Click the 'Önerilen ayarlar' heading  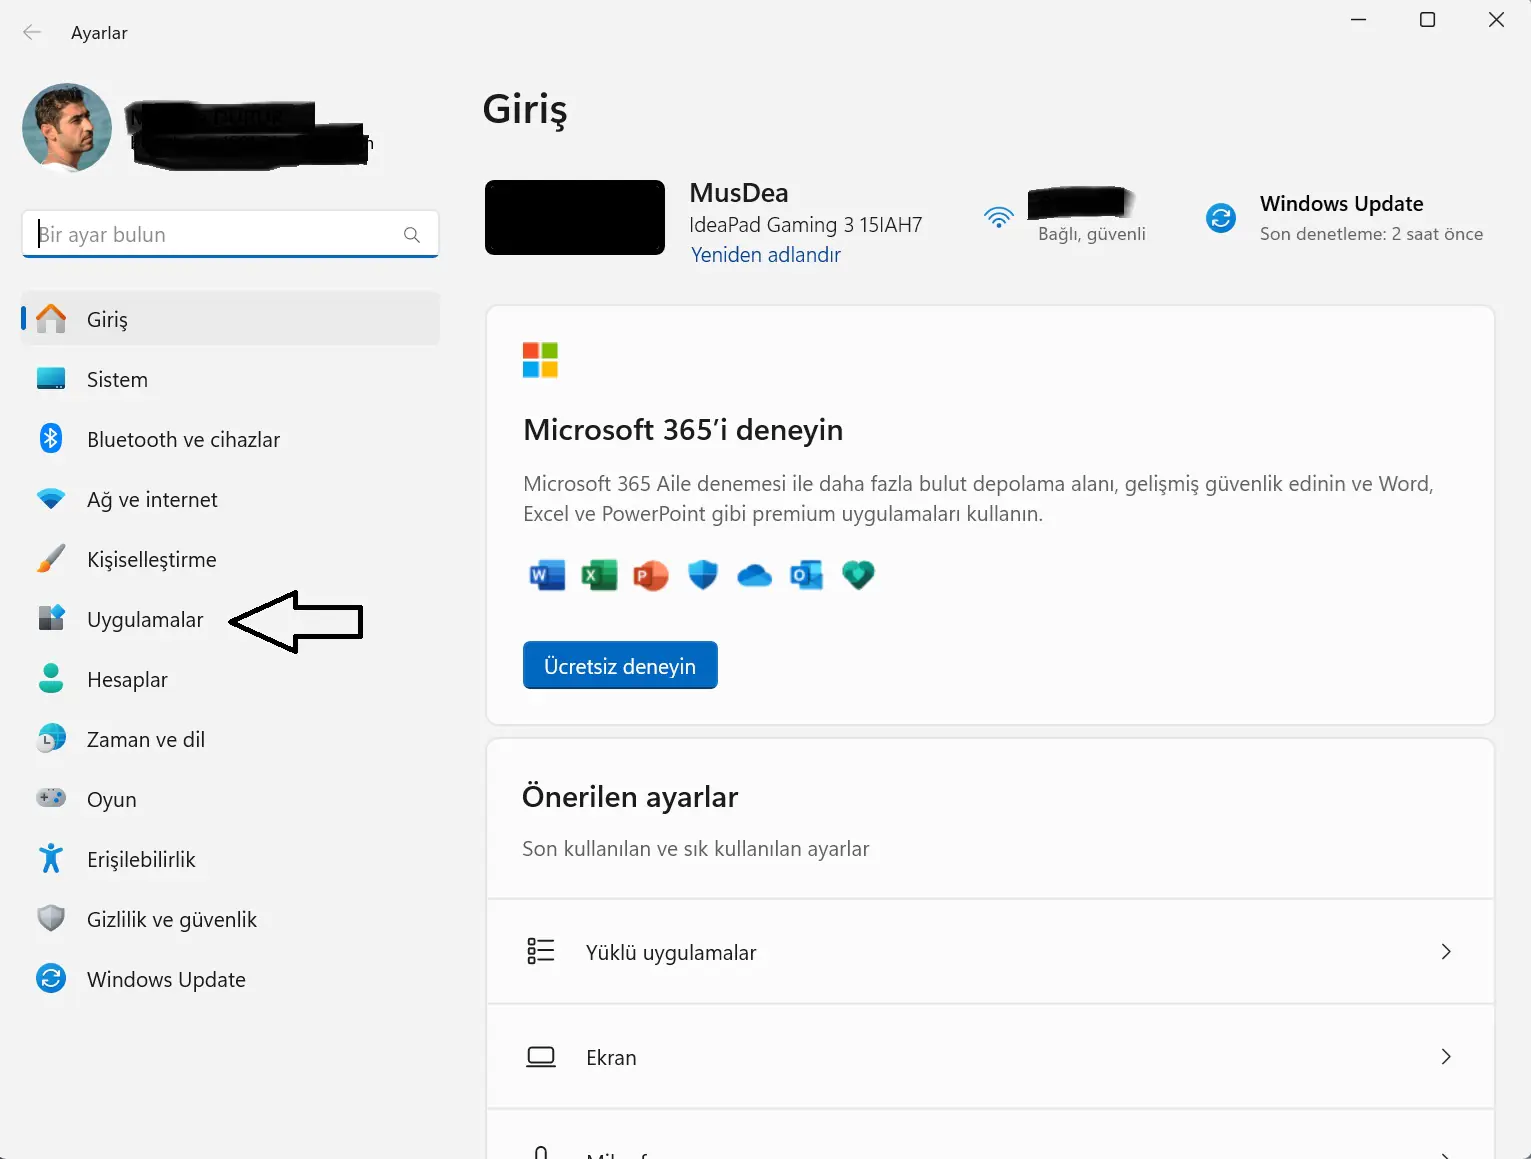click(630, 797)
